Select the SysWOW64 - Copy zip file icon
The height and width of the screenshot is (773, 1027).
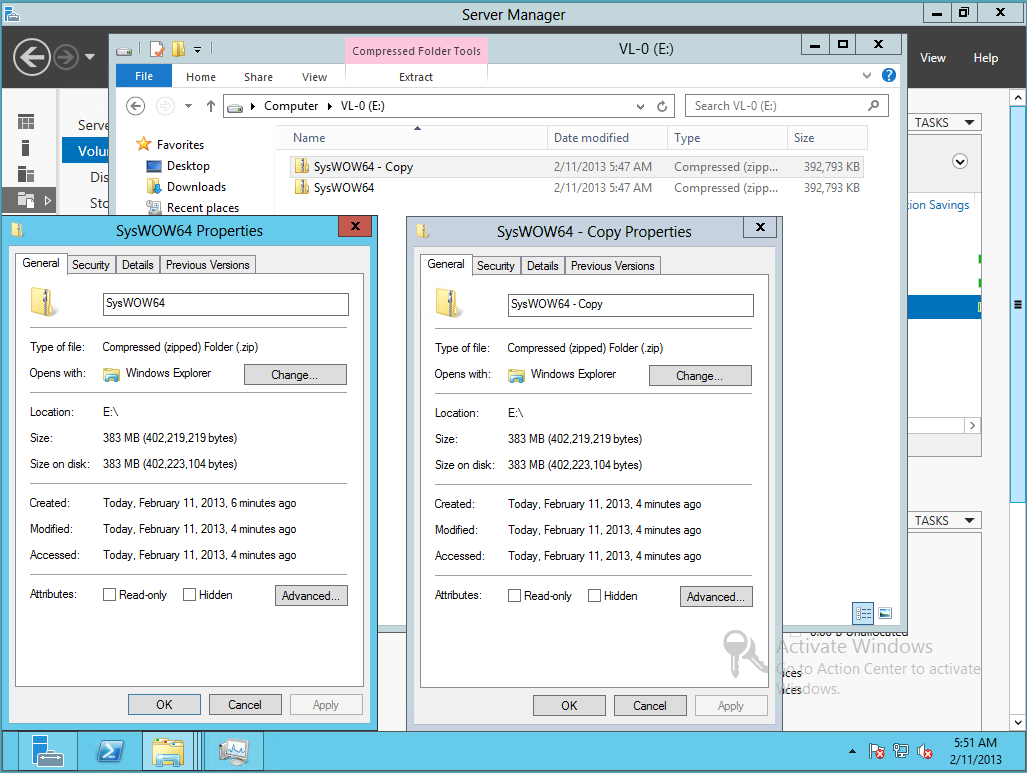[301, 166]
